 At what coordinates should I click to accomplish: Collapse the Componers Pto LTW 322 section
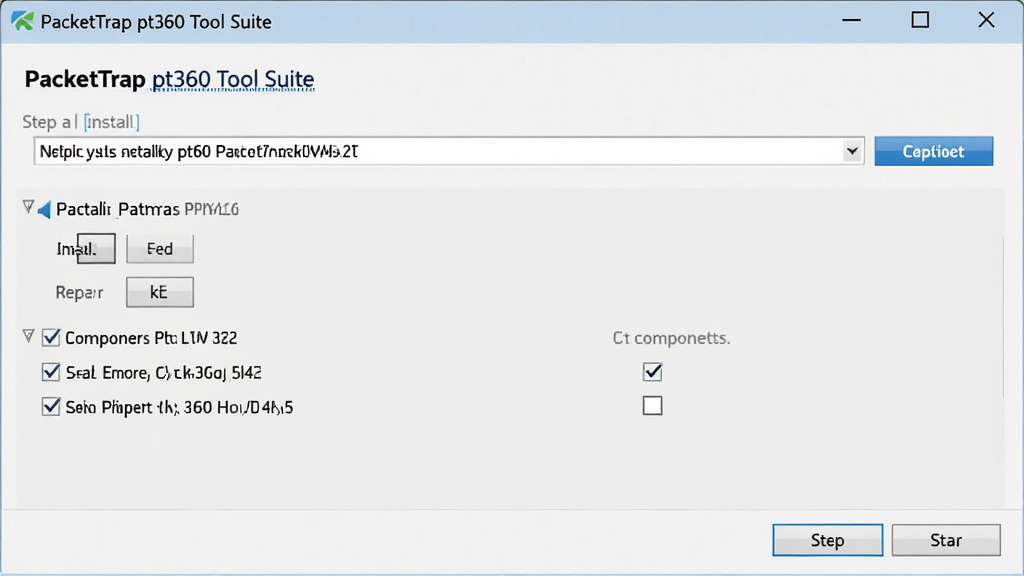coord(28,336)
